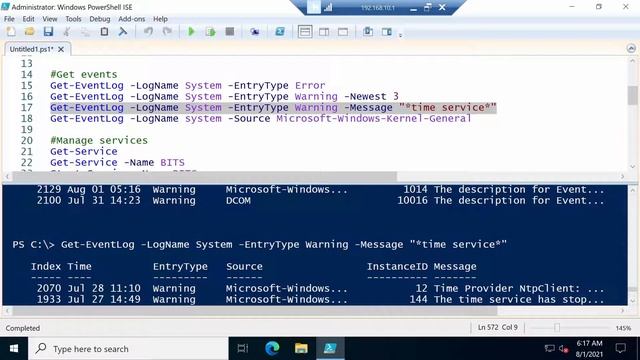Viewport: 640px width, 360px height.
Task: Click the '"*time service*"' string on line 17
Action: click(447, 107)
